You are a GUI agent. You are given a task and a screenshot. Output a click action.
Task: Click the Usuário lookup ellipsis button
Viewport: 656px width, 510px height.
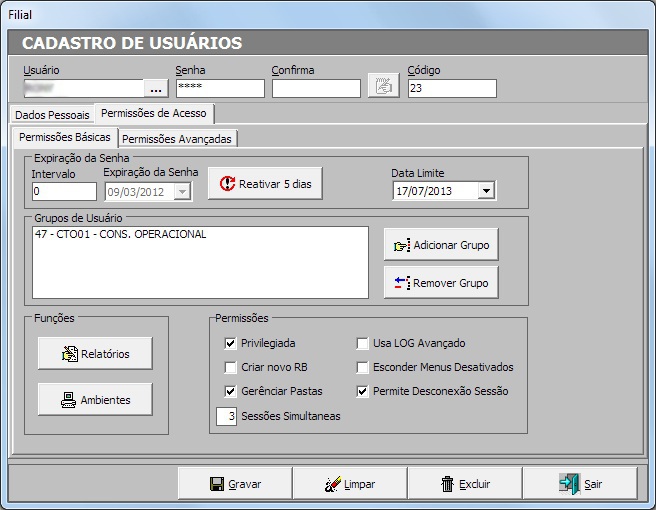(x=155, y=88)
